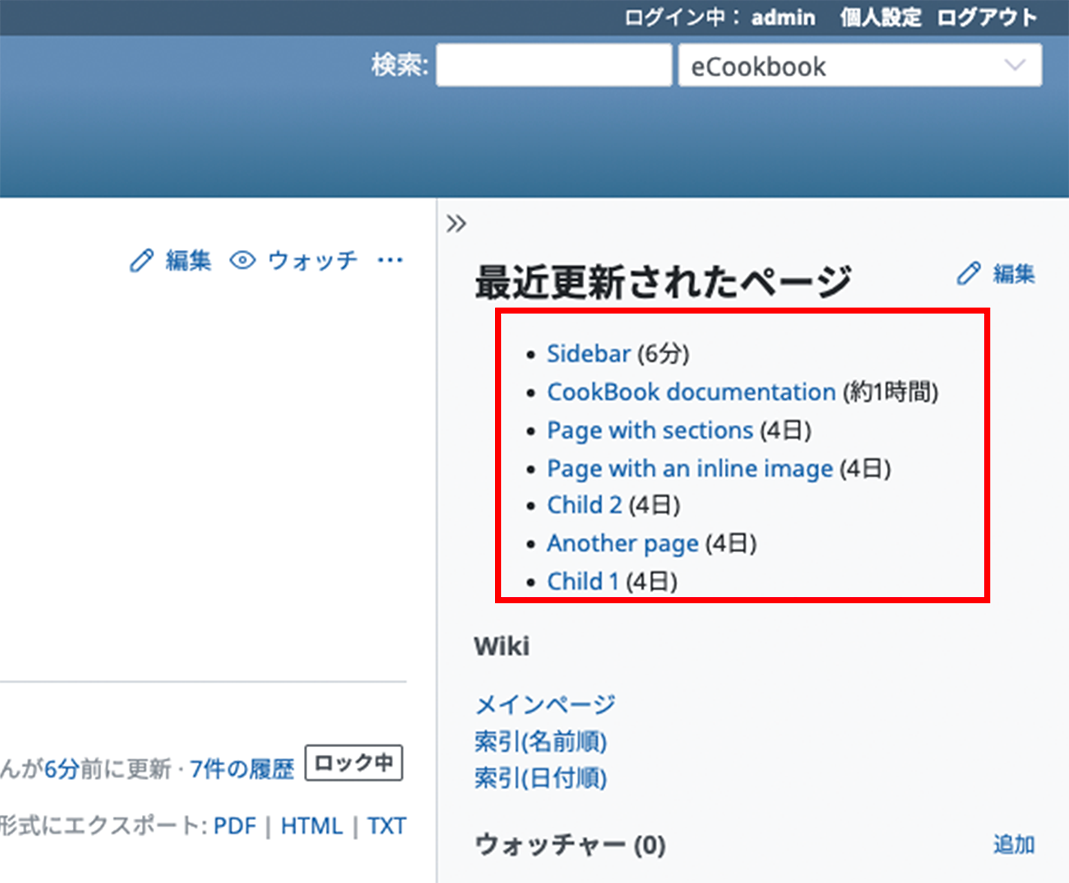Screen dimensions: 1069x883
Task: Open Page with sections link
Action: point(649,430)
